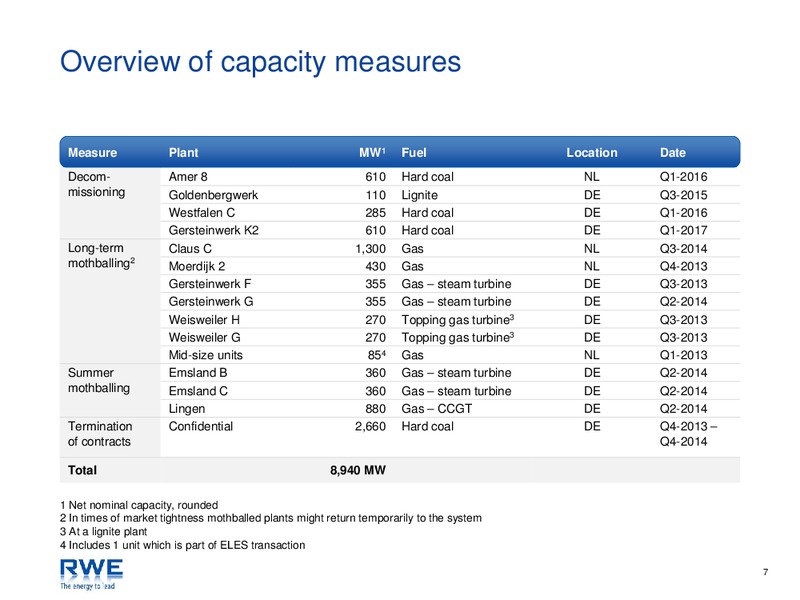
Task: Click the 'MW' column header
Action: point(372,153)
